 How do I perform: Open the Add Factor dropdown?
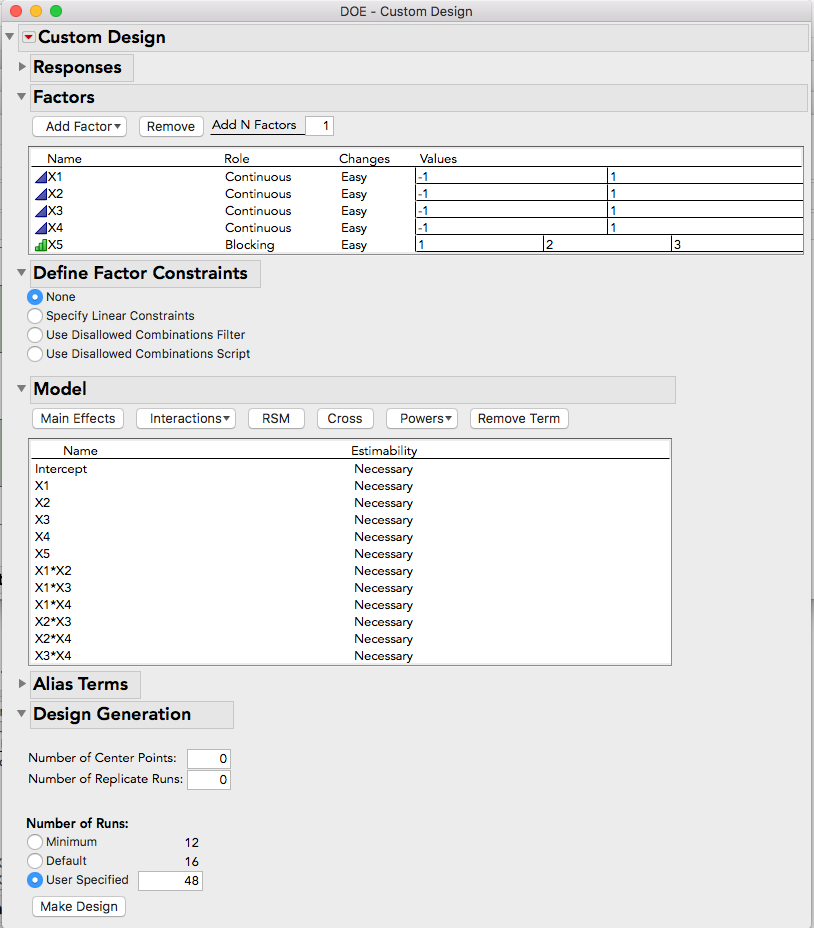coord(79,127)
